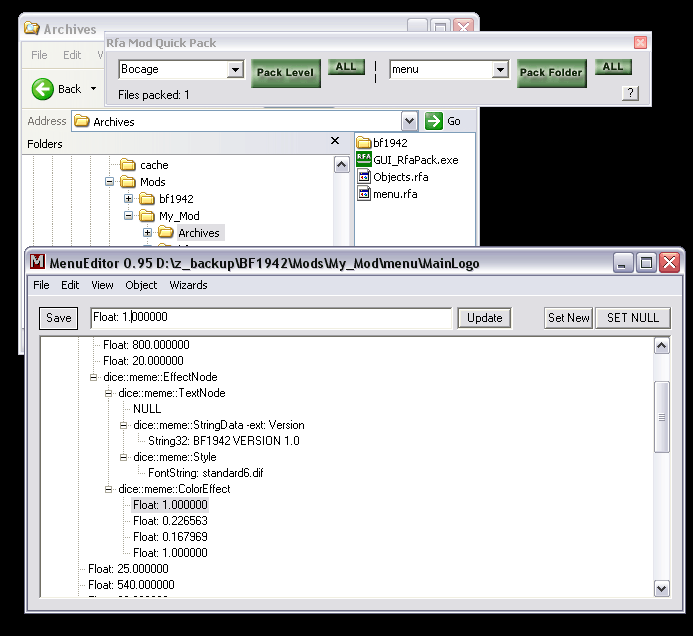The image size is (693, 636).
Task: Collapse the My_Mod tree node
Action: click(x=128, y=216)
